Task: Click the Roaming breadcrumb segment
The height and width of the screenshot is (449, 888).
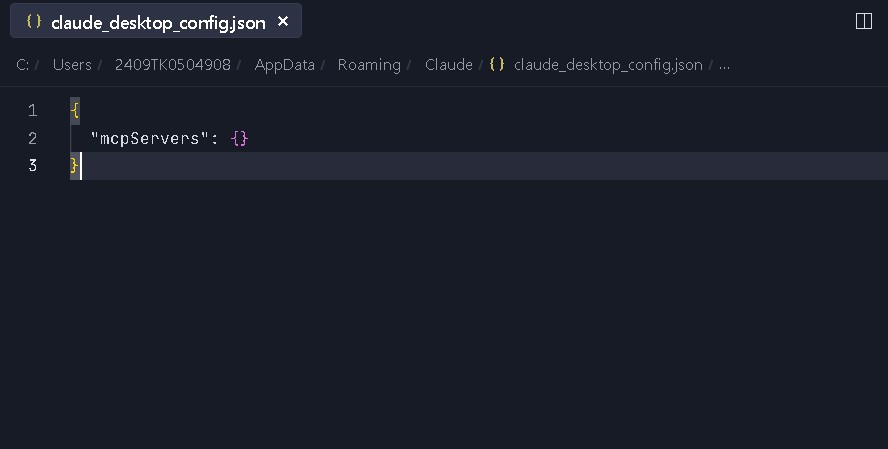Action: 368,64
